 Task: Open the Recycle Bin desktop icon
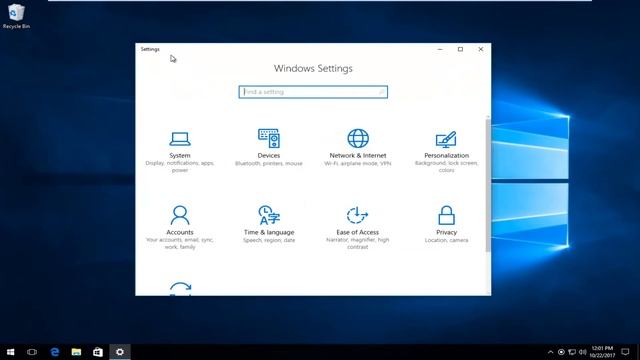coord(16,16)
